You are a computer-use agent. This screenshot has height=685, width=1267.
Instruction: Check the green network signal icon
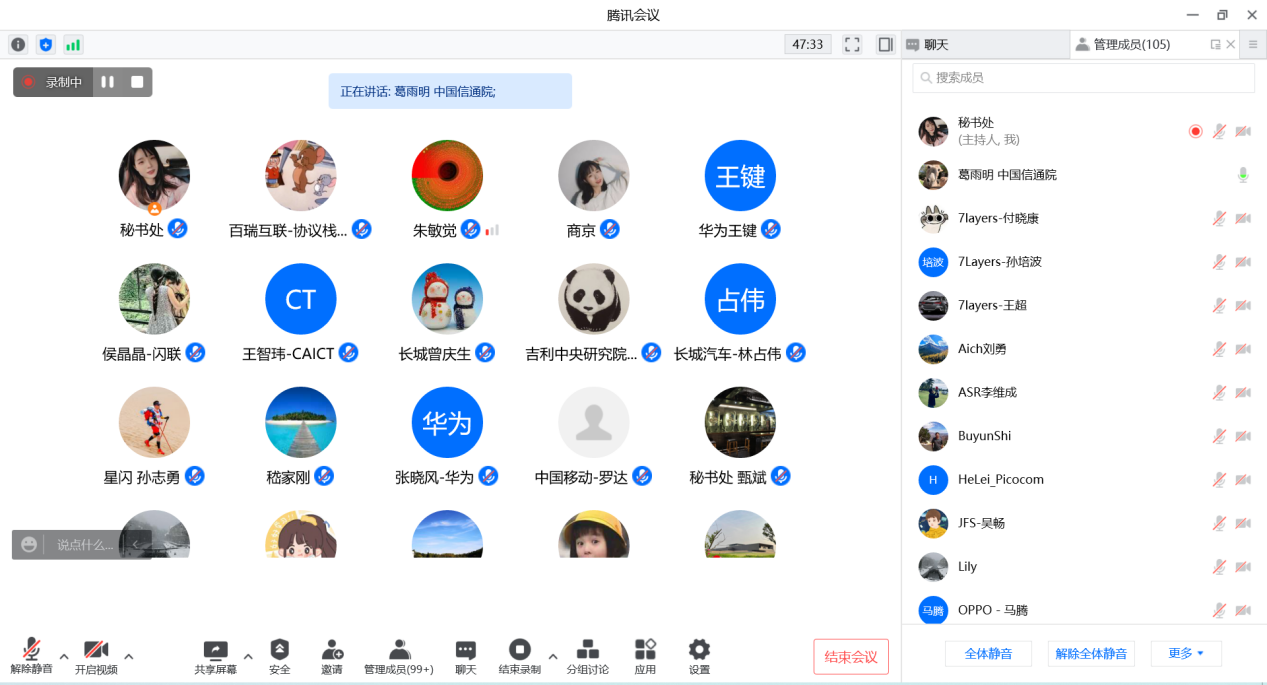point(73,44)
